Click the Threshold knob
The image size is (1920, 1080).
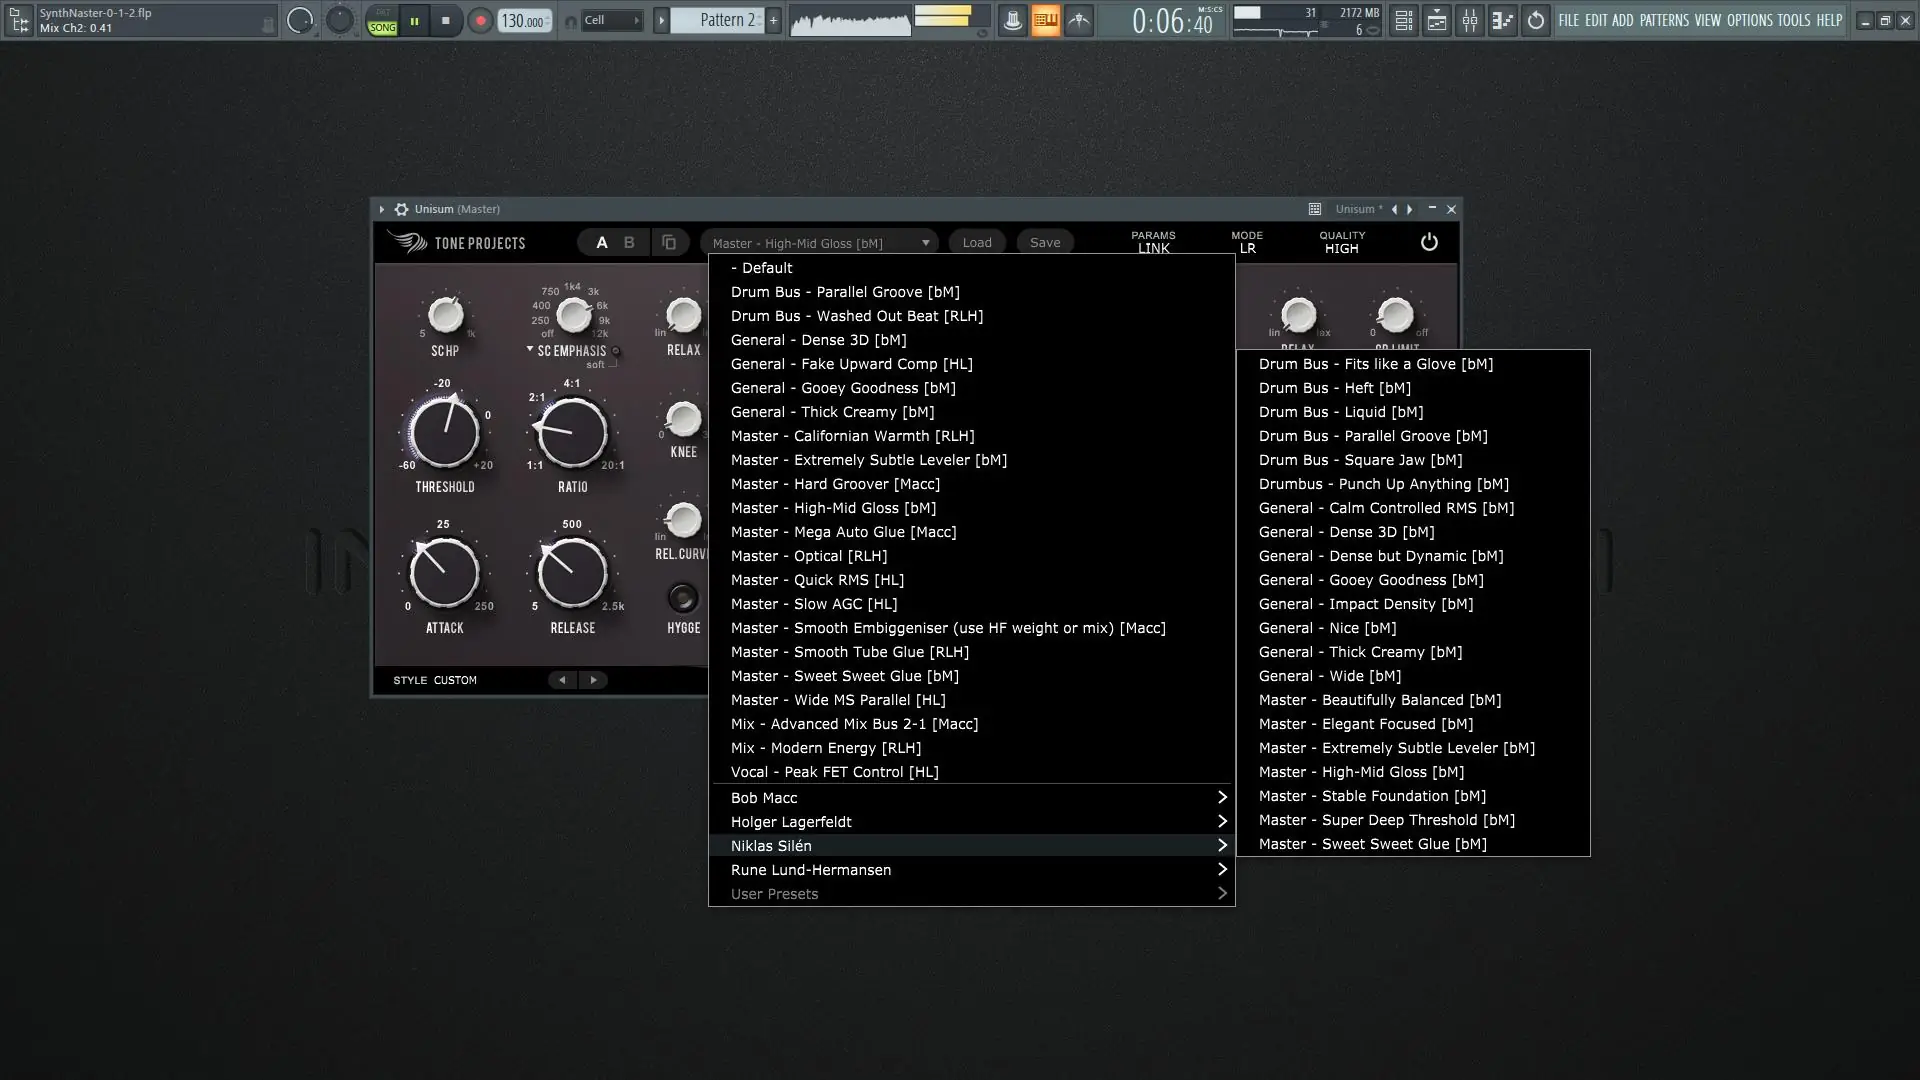(x=445, y=433)
